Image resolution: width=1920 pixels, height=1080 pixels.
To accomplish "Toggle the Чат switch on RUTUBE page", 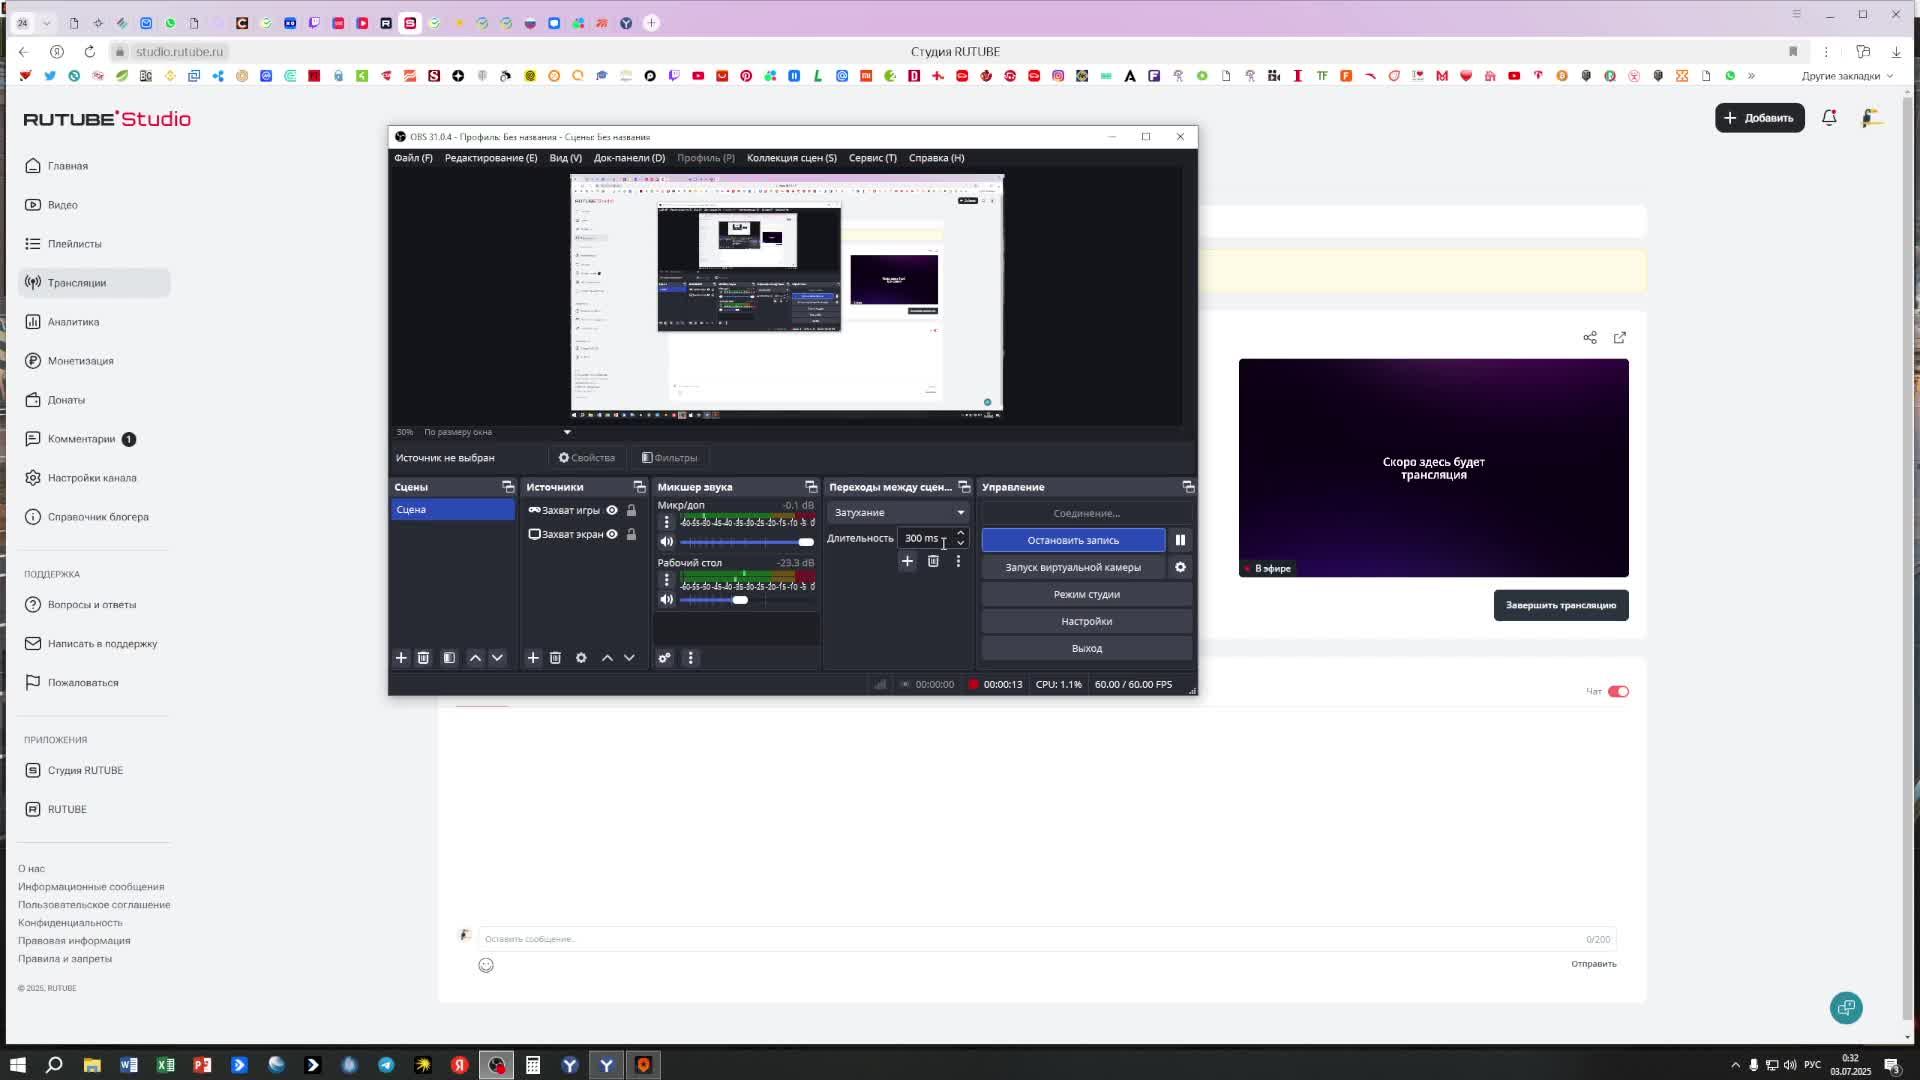I will (x=1618, y=691).
